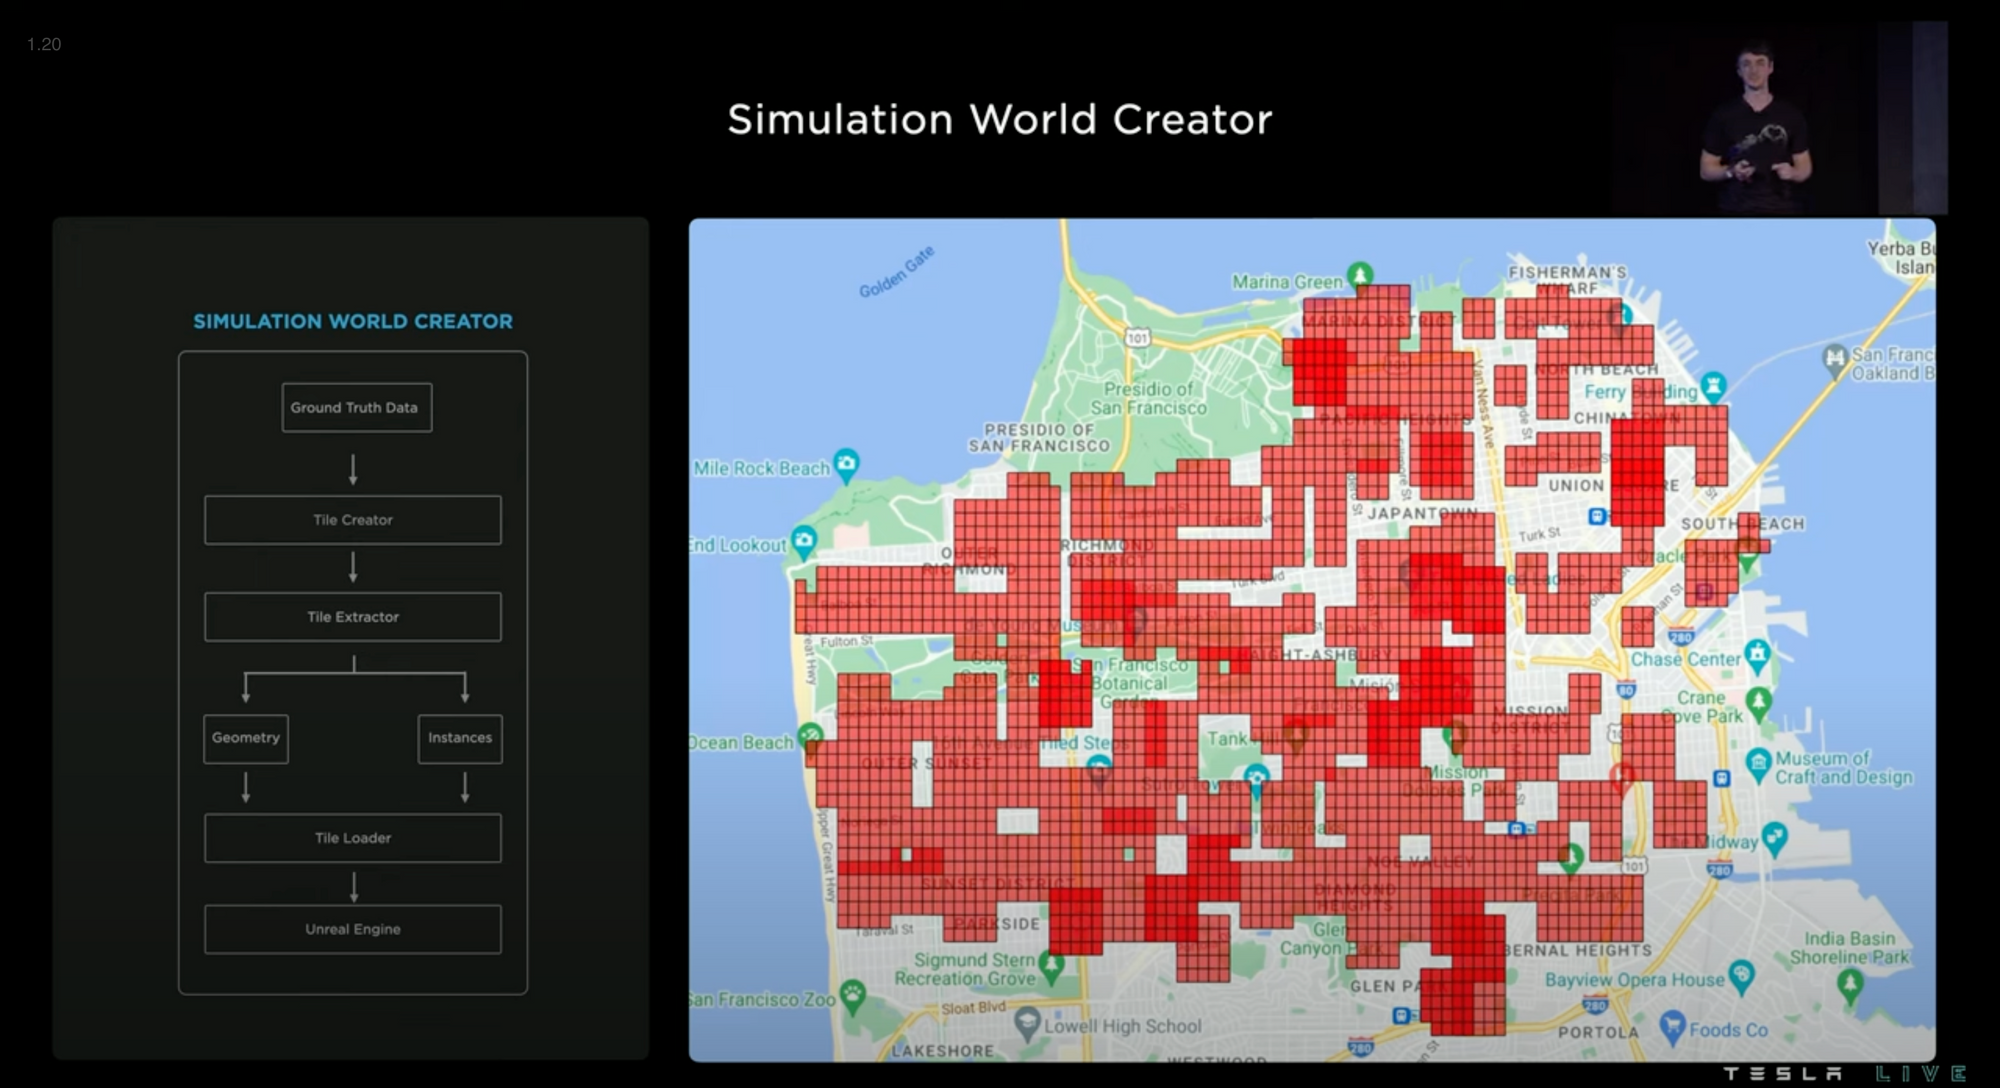Select the San Francisco Zoo paw marker

852,995
